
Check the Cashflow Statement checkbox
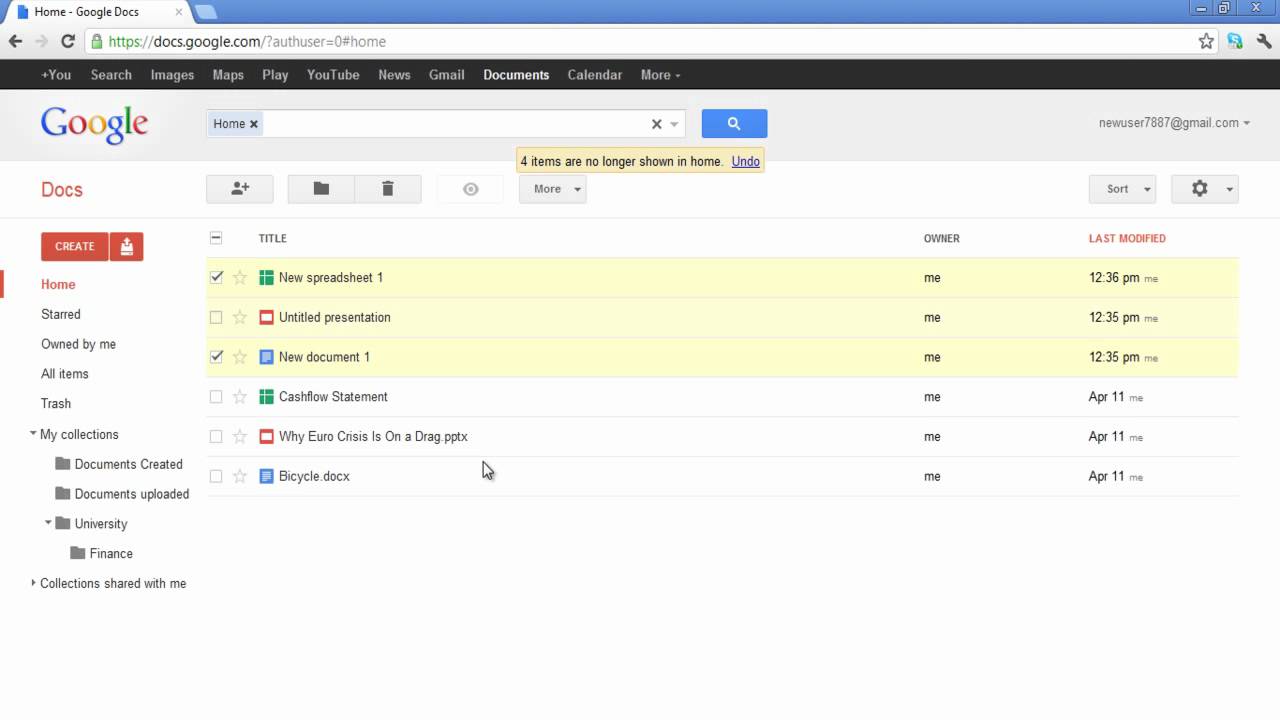[x=216, y=397]
